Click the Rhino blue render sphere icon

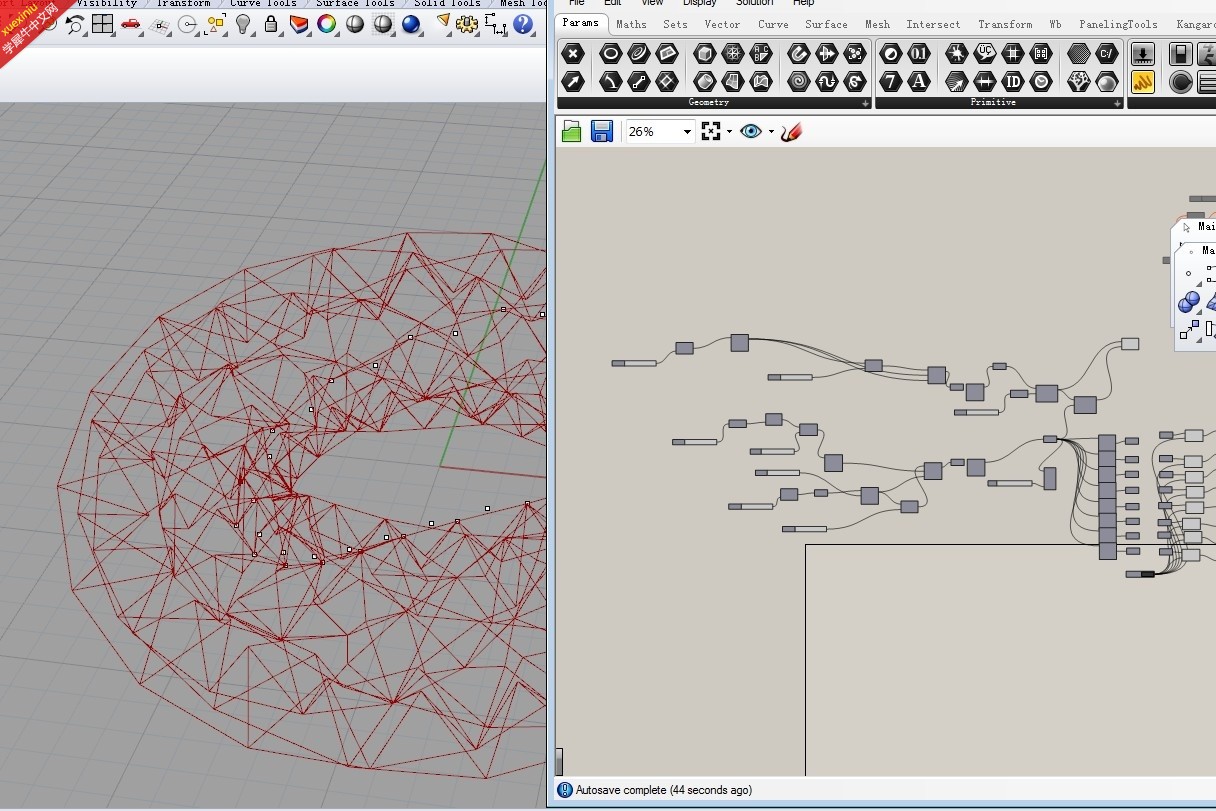(411, 24)
